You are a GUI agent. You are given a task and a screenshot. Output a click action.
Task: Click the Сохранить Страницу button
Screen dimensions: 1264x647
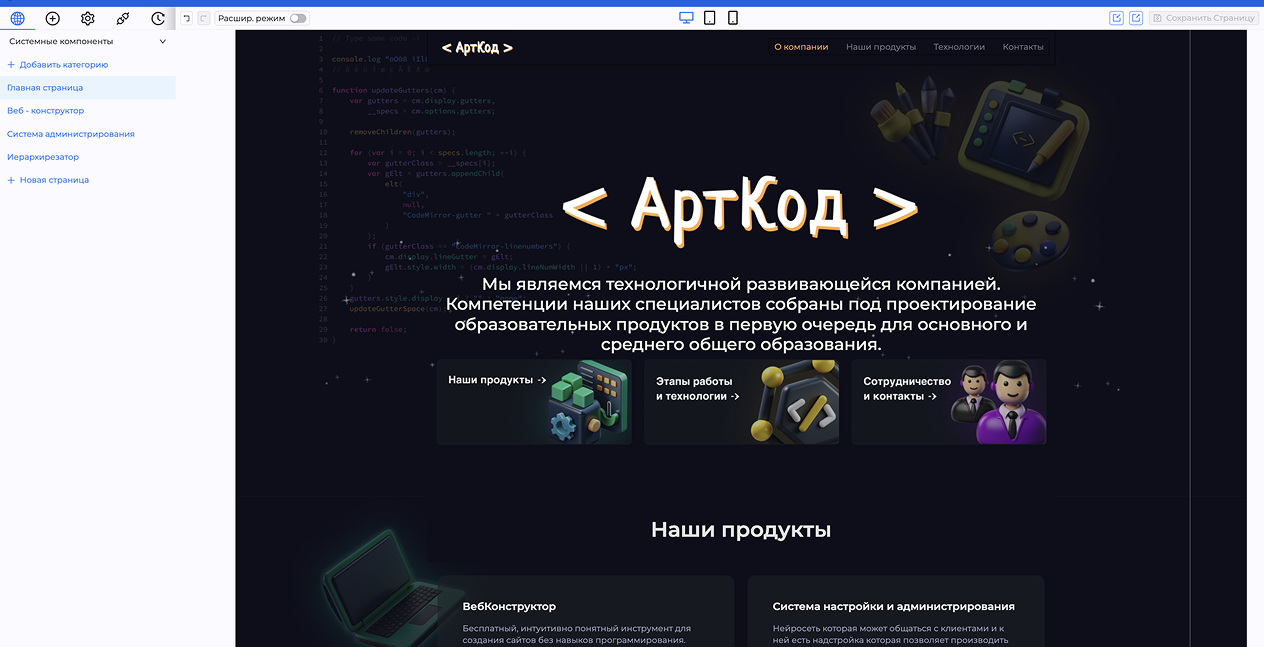[1204, 18]
